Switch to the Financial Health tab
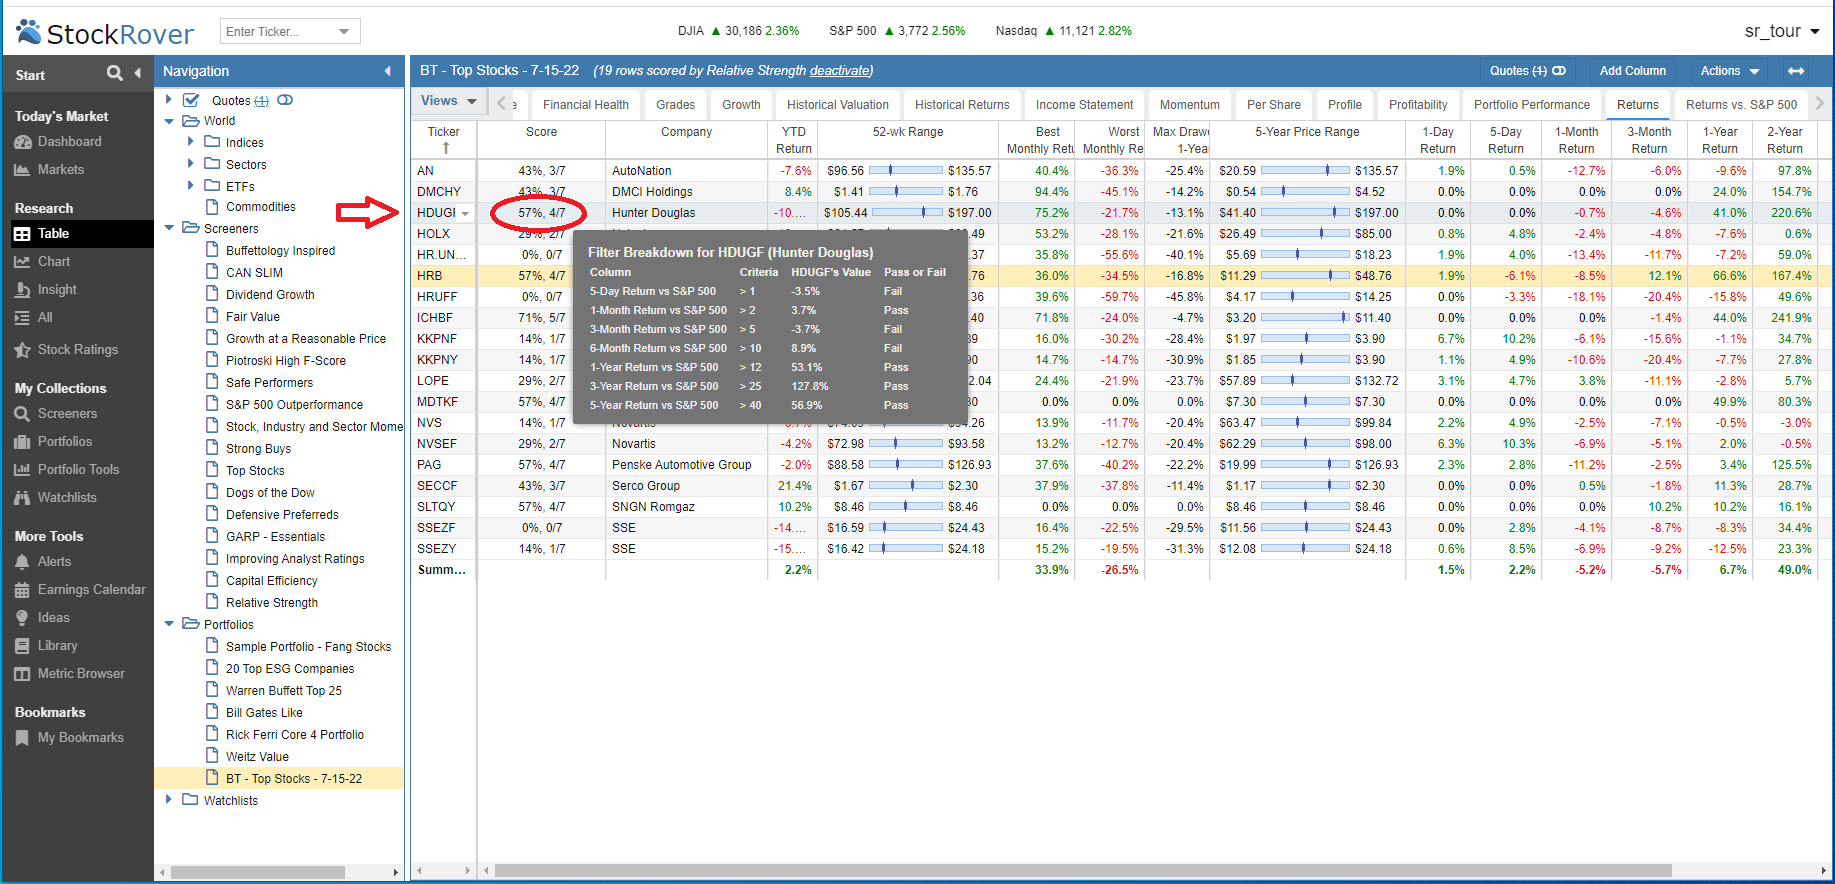The image size is (1835, 884). point(586,105)
